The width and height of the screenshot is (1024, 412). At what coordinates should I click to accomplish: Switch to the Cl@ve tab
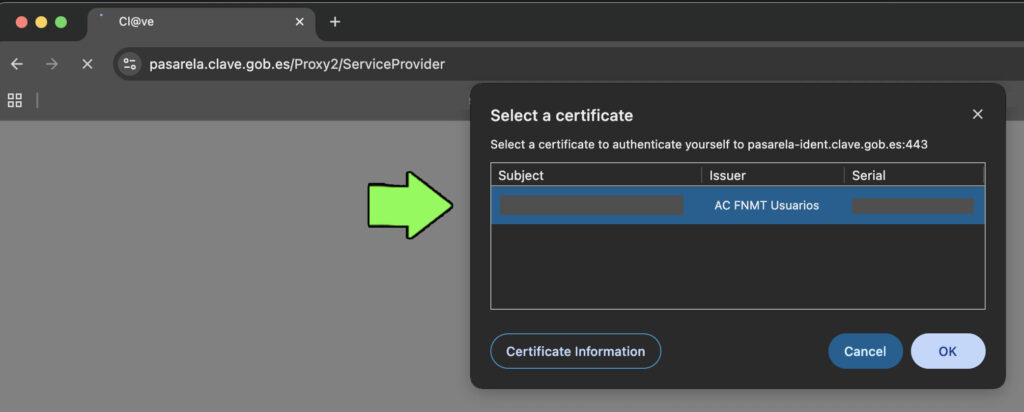(190, 22)
